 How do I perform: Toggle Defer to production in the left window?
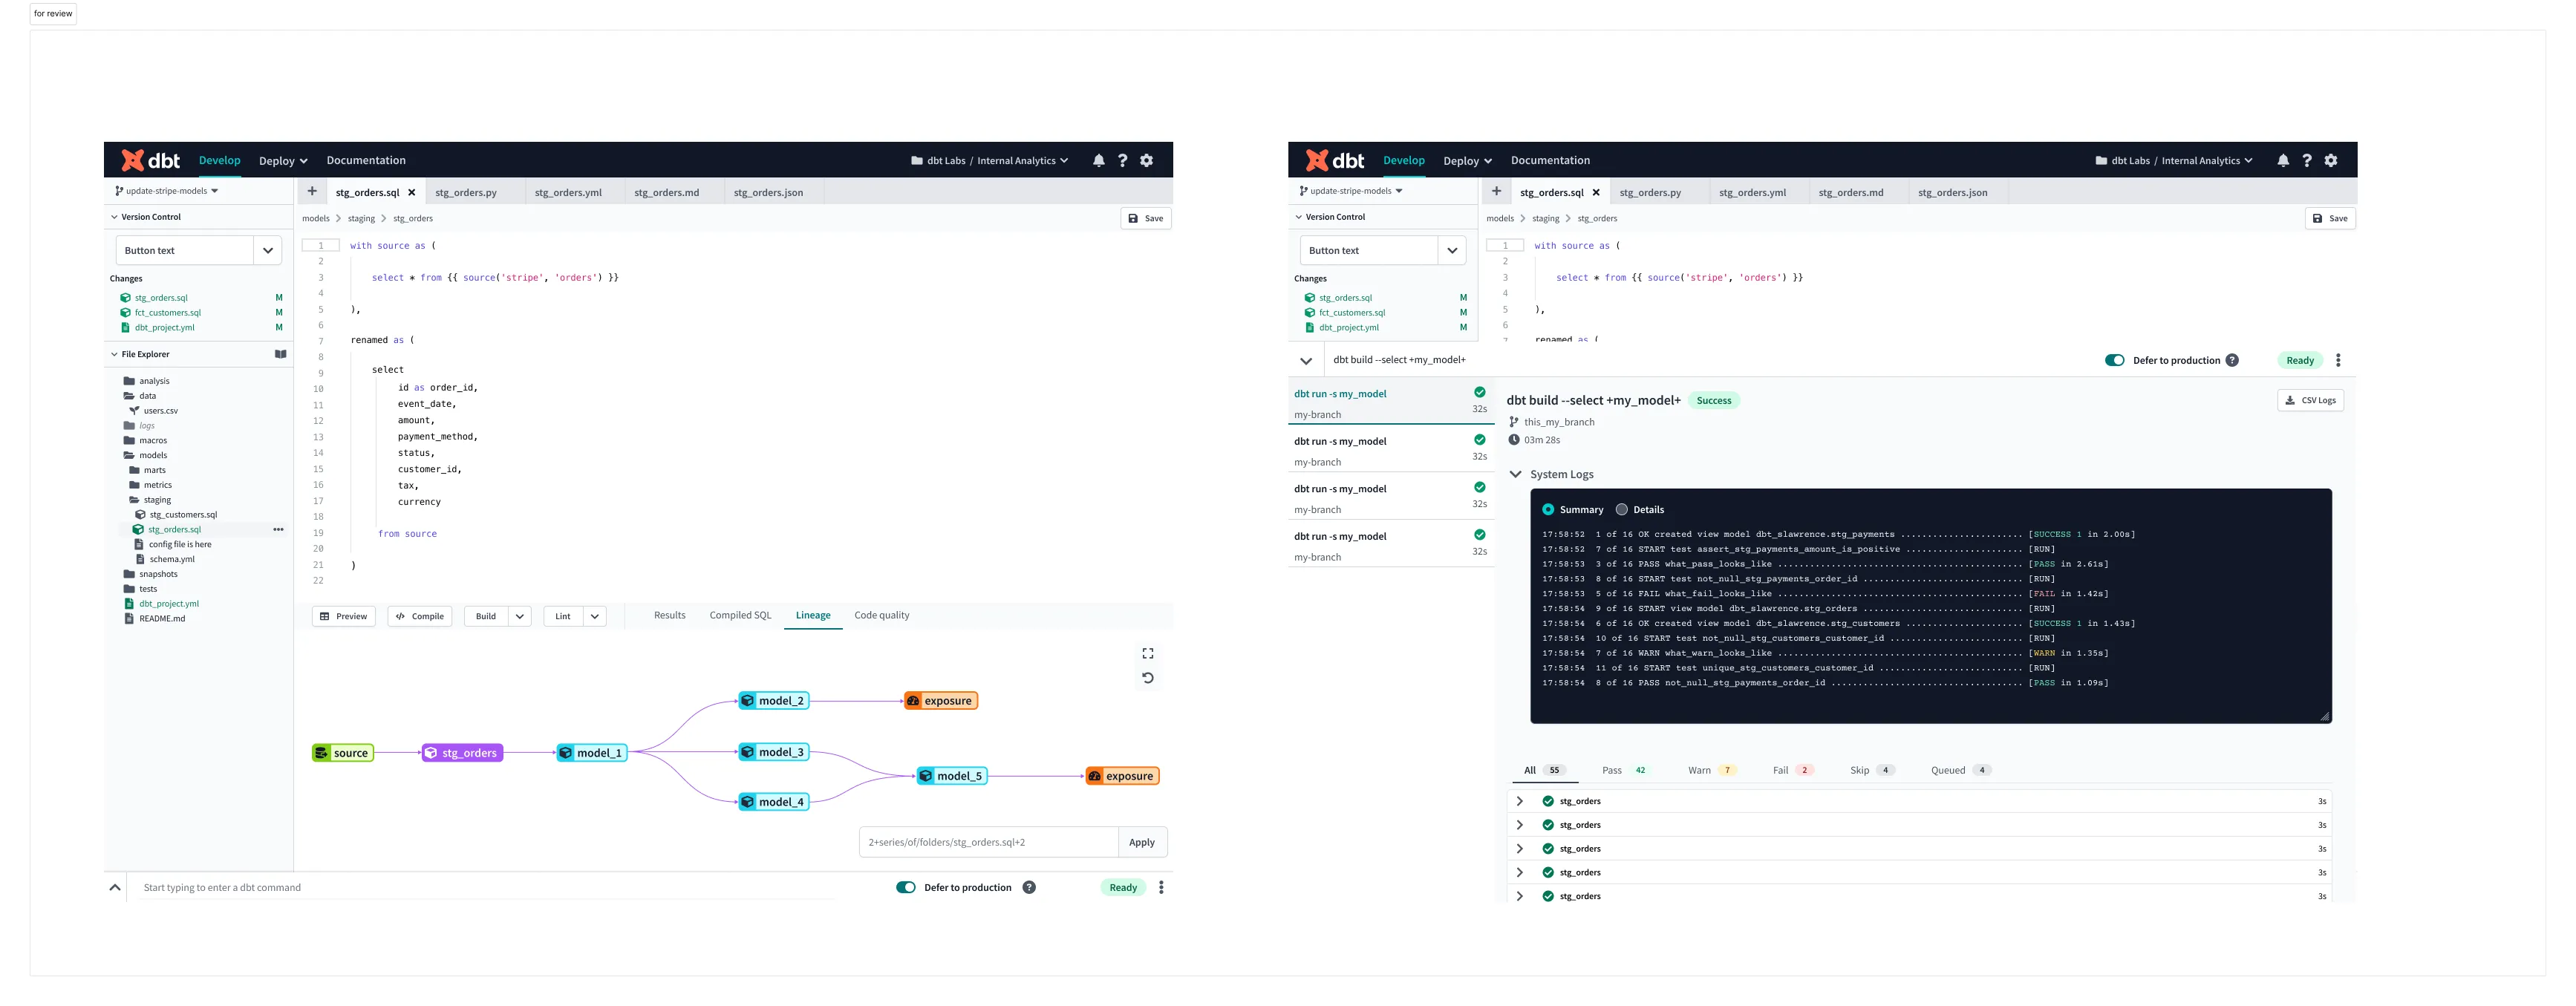(x=905, y=887)
